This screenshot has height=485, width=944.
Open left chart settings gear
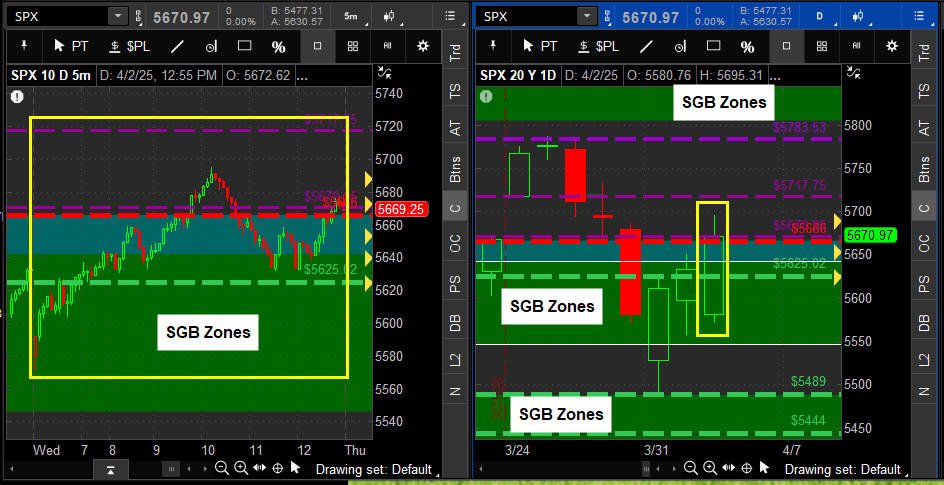click(x=423, y=46)
